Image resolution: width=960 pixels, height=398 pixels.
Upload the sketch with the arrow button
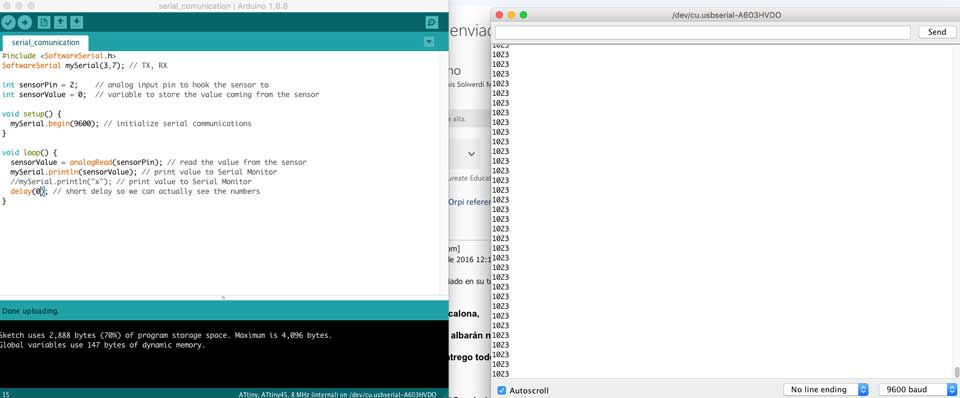24,23
